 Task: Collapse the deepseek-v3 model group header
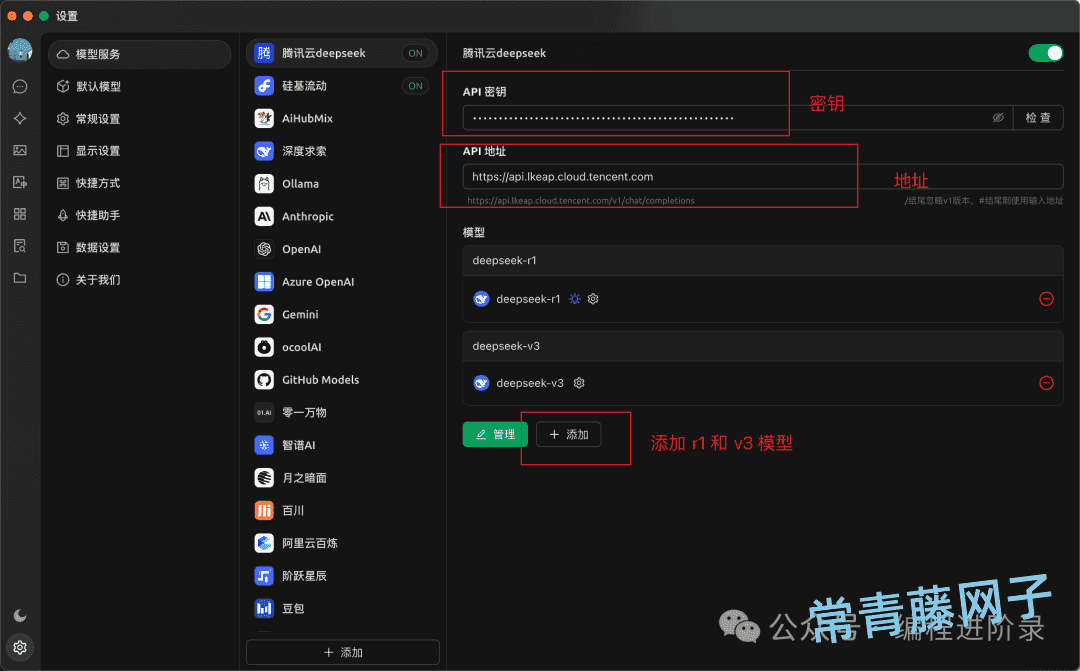[762, 346]
